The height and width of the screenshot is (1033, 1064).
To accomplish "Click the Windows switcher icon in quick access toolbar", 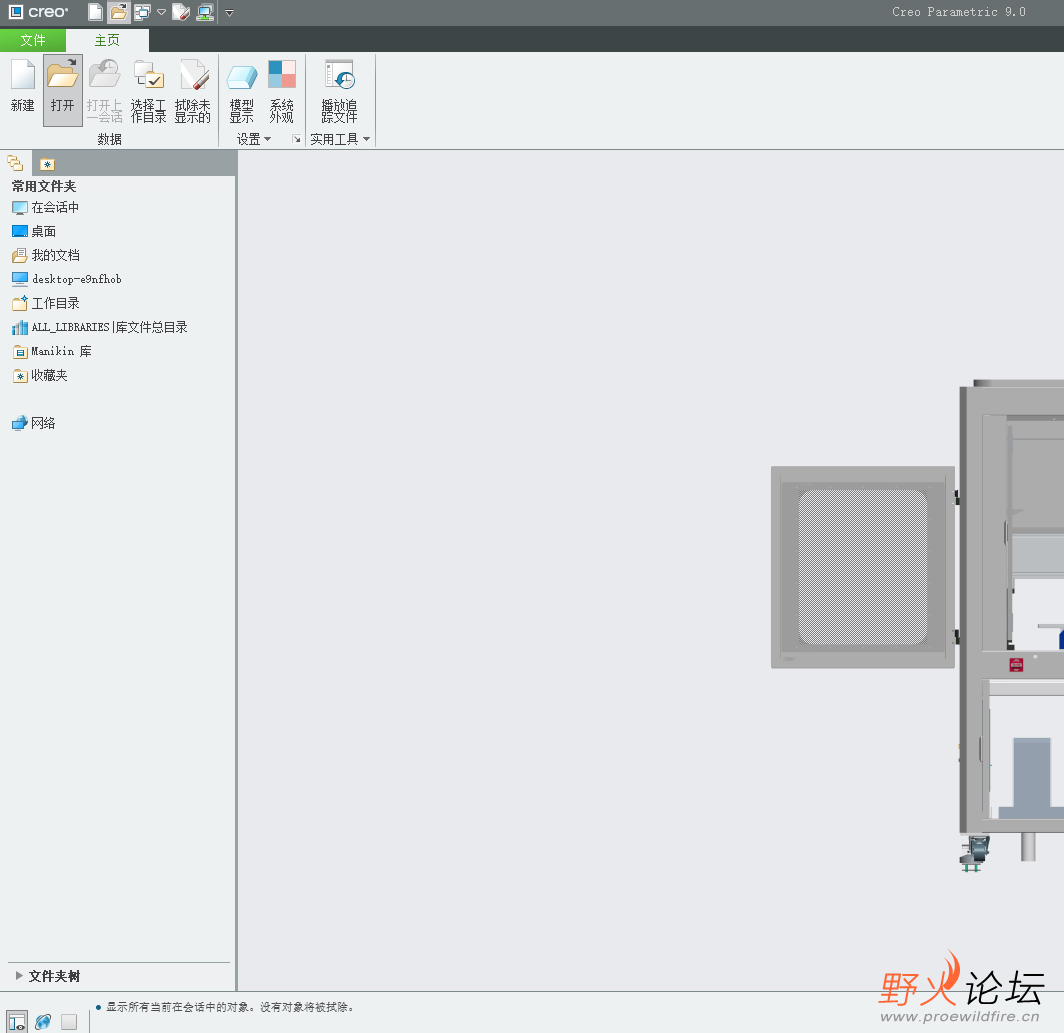I will pos(142,12).
